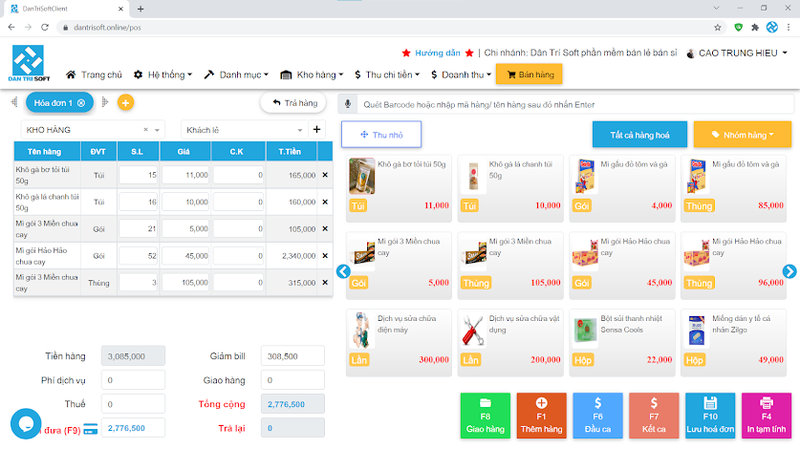Select Mì gói Hảo Hảo Gói 45,000 card
800x449 pixels.
(x=622, y=265)
